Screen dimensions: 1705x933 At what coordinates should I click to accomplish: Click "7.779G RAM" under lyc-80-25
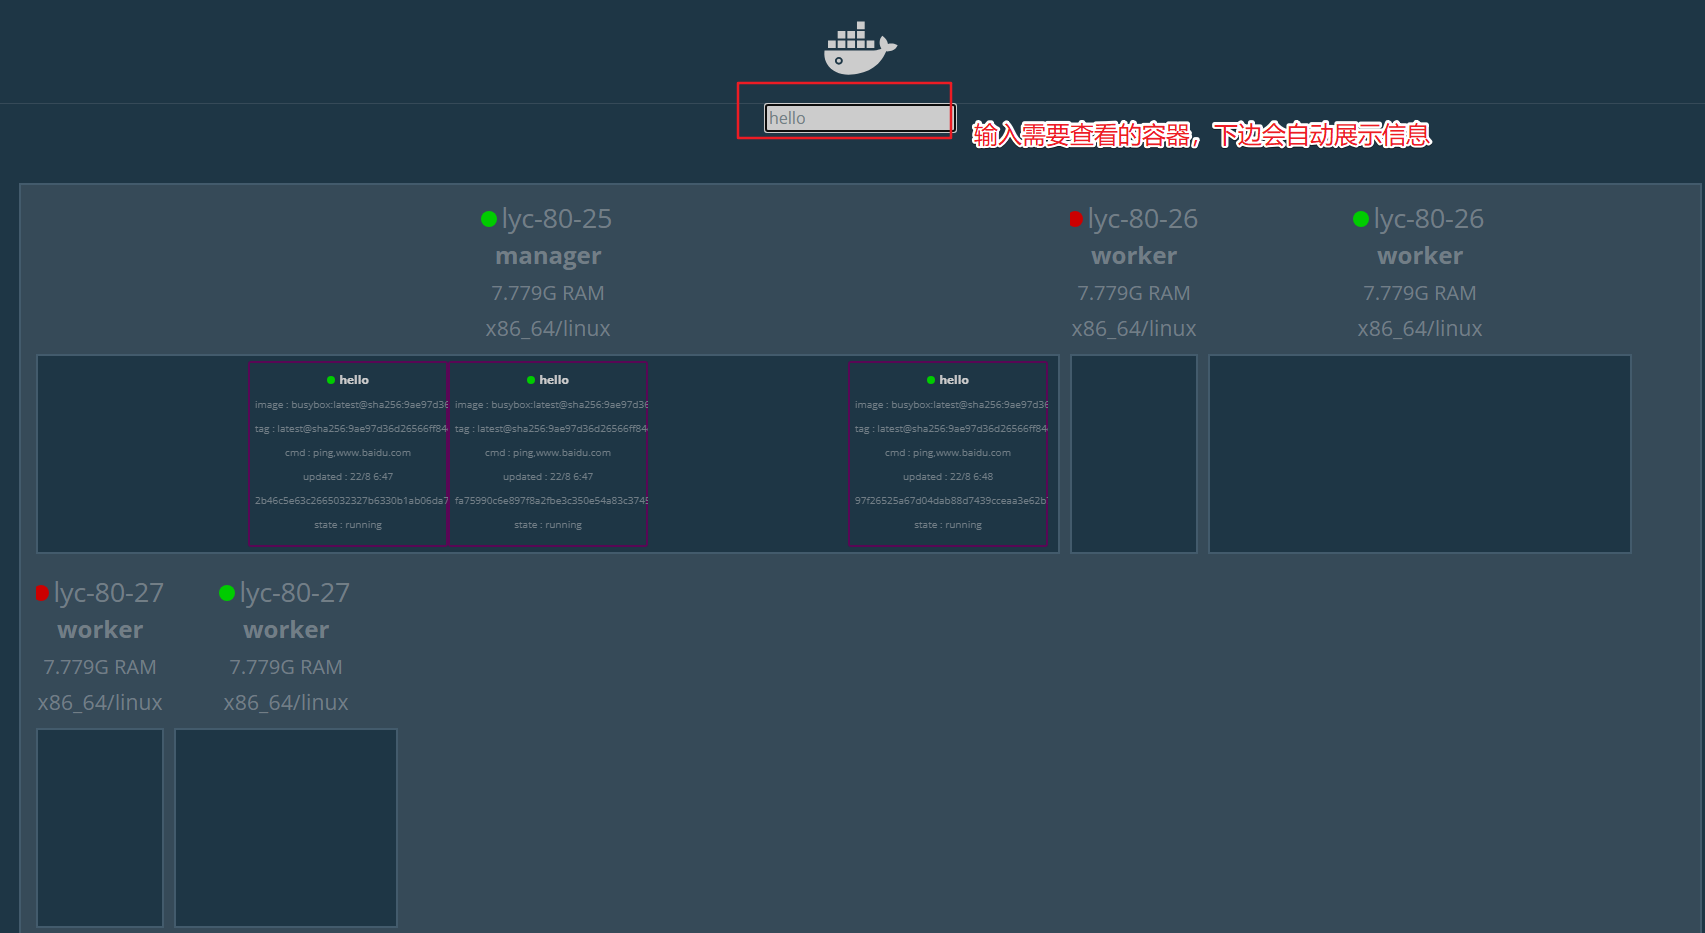[x=548, y=293]
